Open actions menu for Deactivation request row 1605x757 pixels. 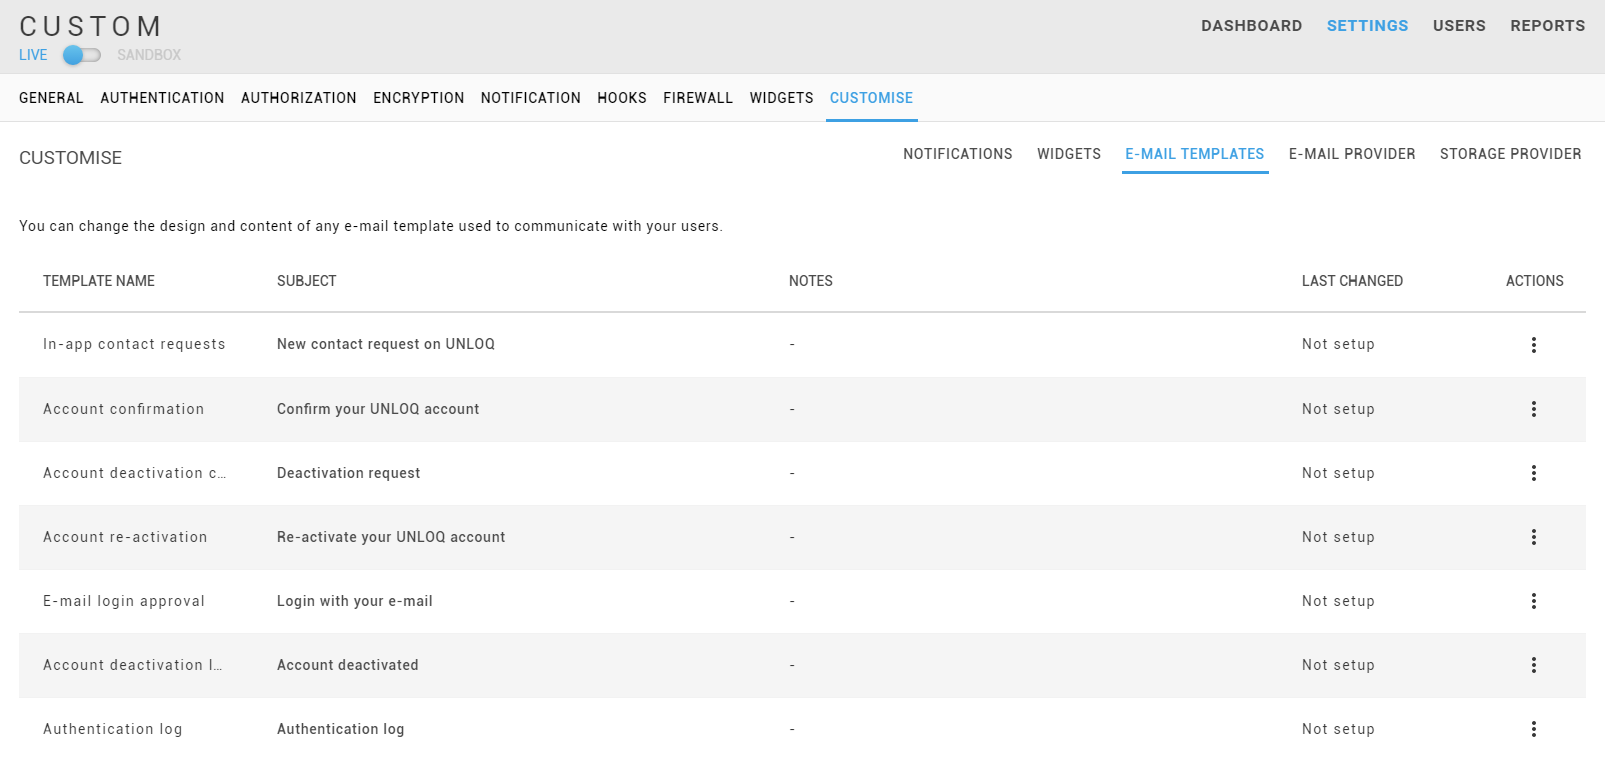[1533, 473]
